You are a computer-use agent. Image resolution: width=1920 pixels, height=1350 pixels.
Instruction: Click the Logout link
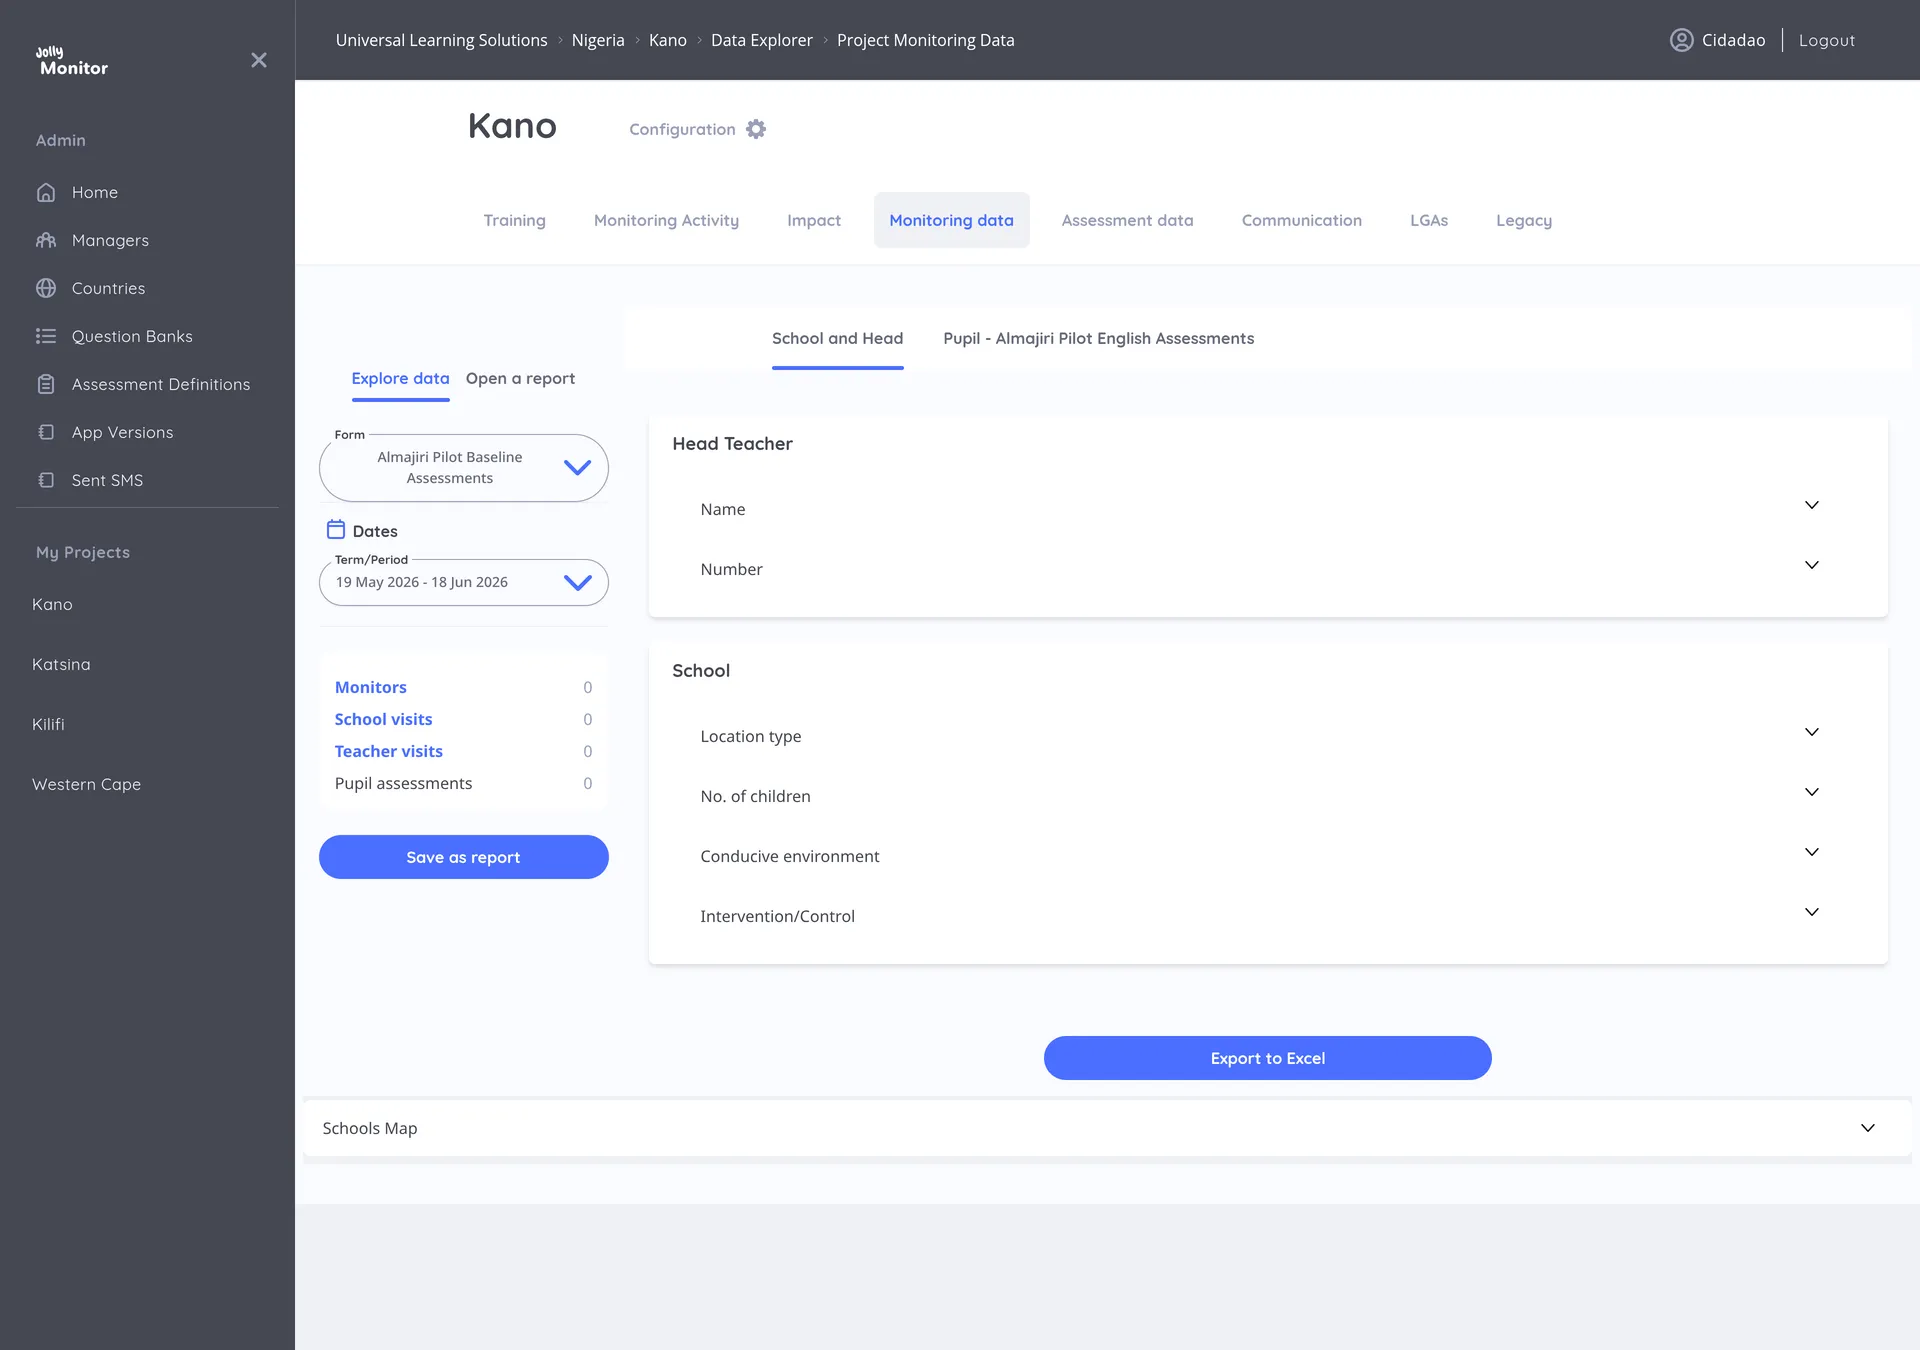click(1826, 40)
